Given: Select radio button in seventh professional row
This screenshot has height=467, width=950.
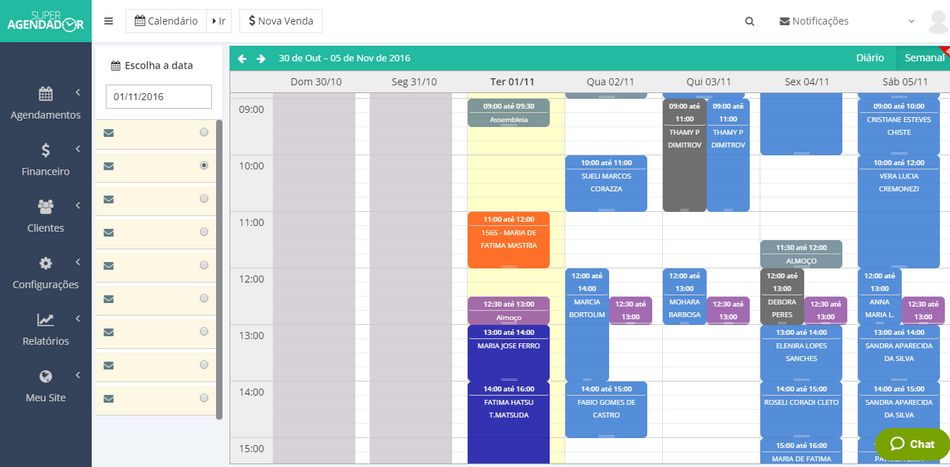Looking at the screenshot, I should click(x=204, y=331).
